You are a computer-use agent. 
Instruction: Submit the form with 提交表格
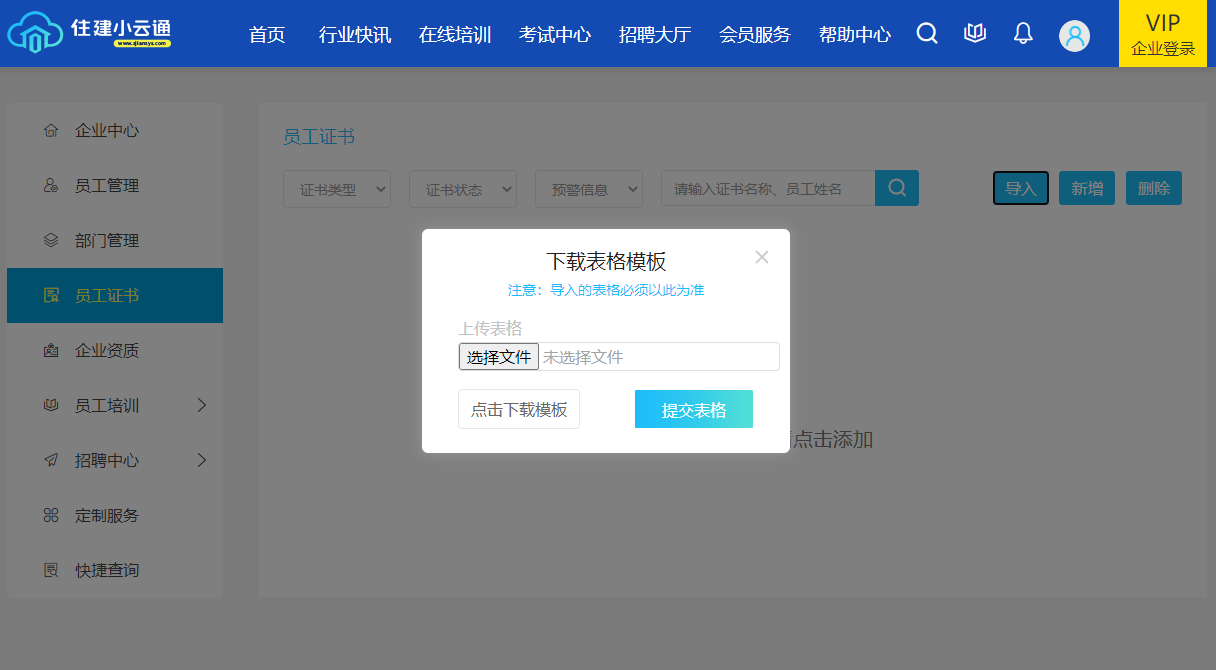(x=694, y=410)
